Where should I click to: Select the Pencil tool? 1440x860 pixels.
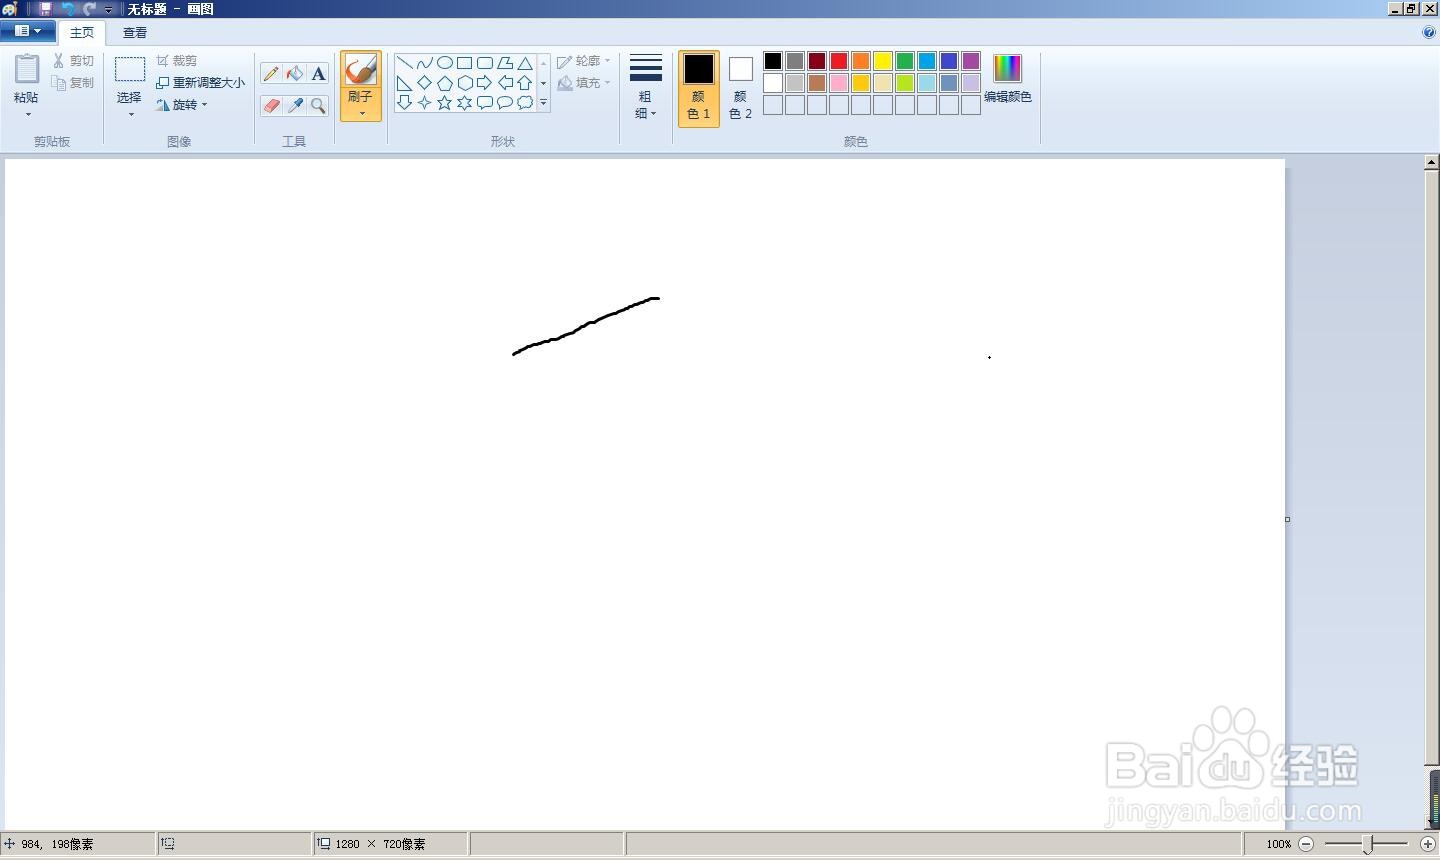point(271,74)
